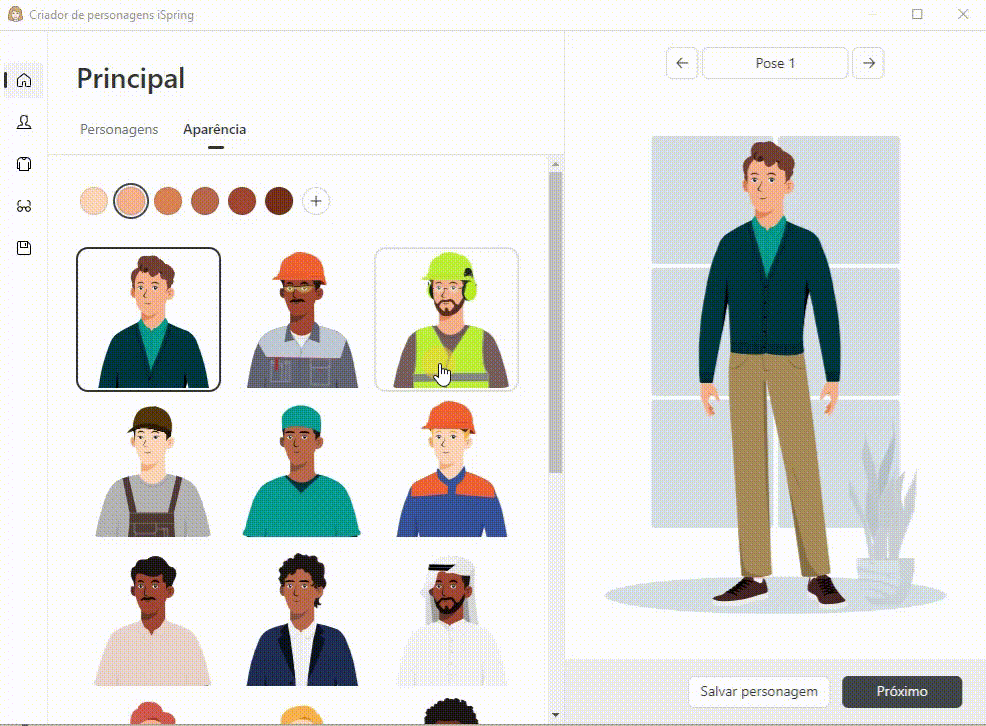The height and width of the screenshot is (726, 986).
Task: Open the clothing sidebar icon
Action: (24, 164)
